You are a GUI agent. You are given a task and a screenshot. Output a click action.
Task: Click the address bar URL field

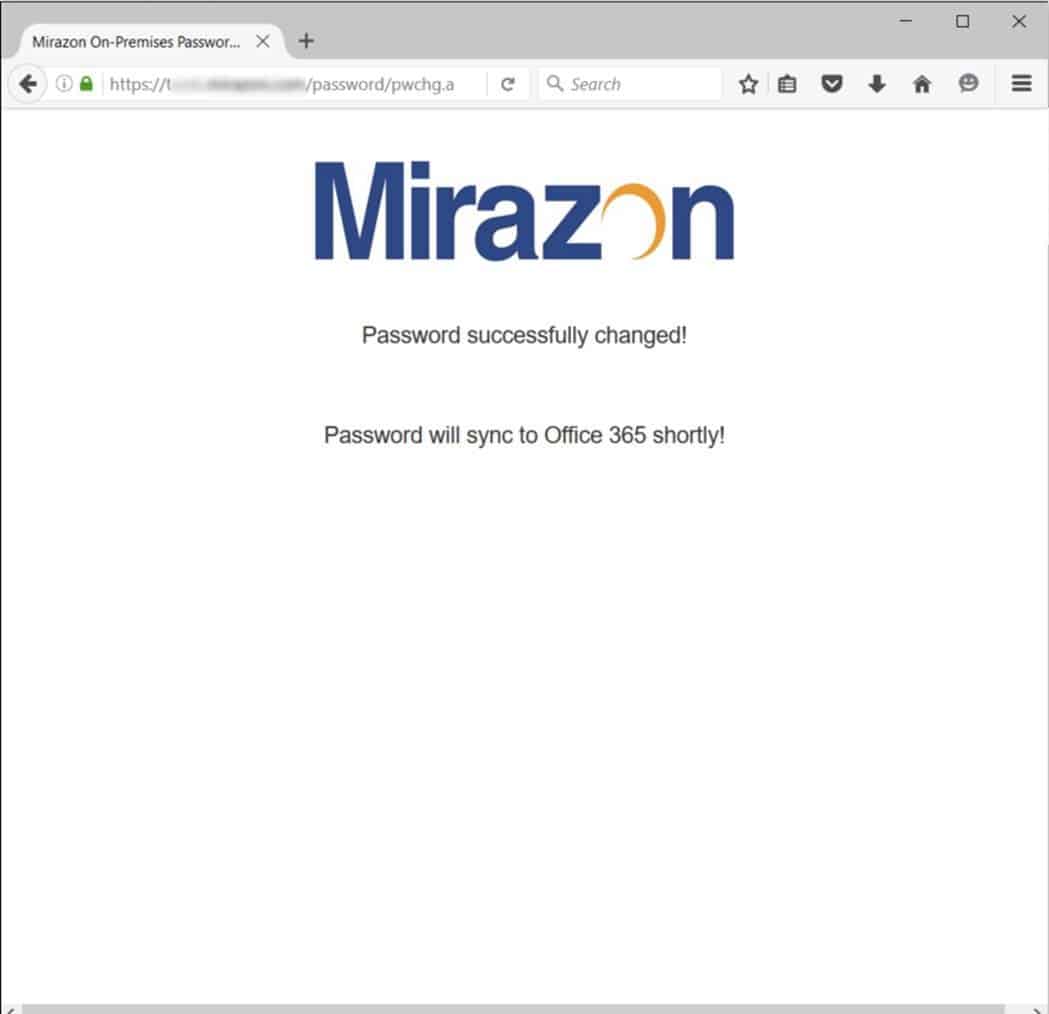click(x=294, y=84)
